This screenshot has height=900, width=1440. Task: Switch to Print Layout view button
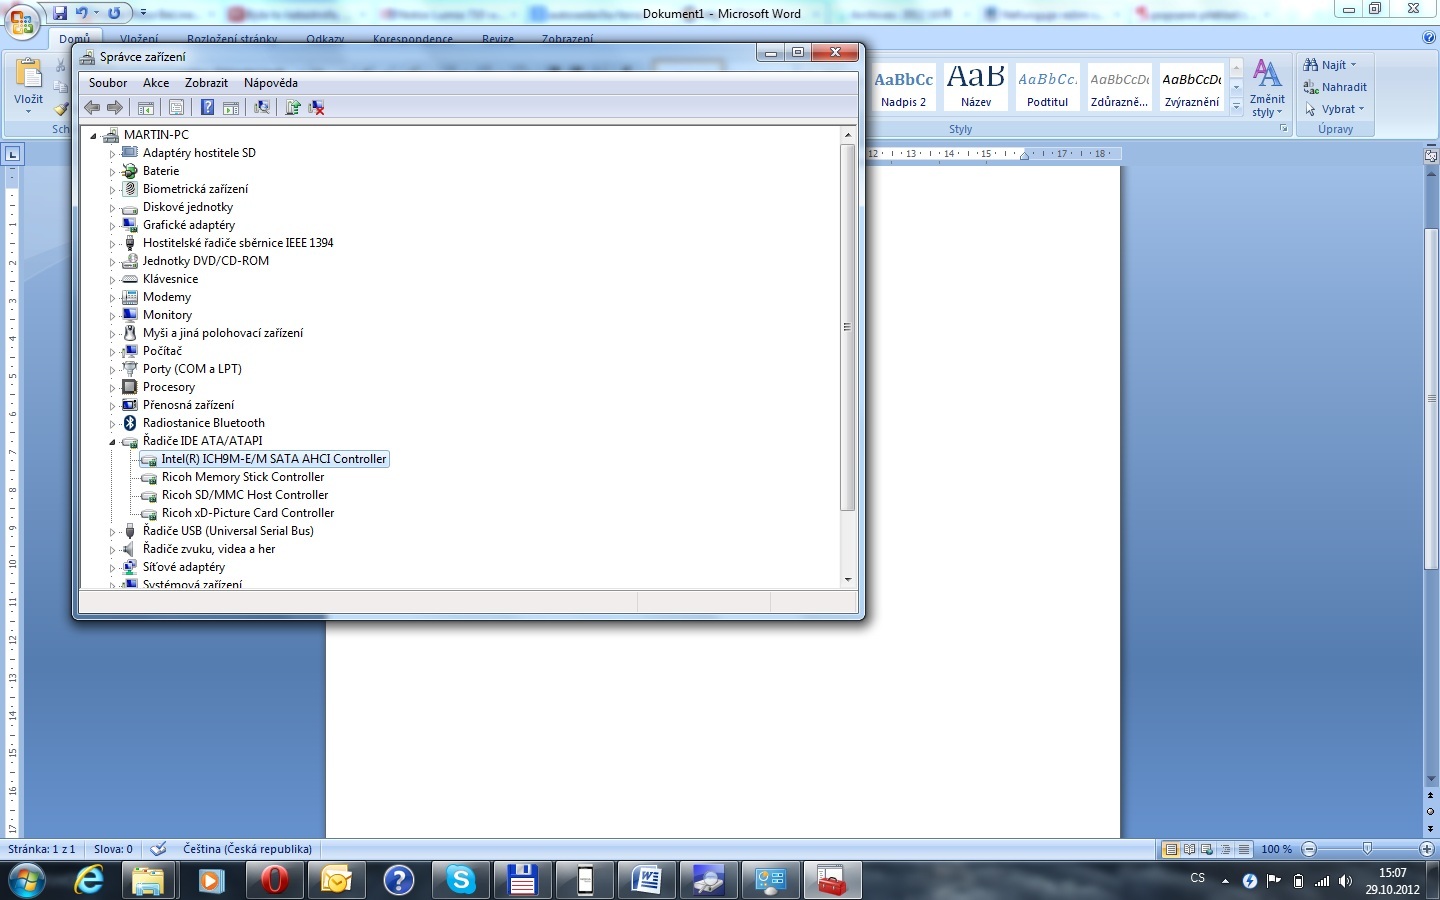coord(1171,849)
